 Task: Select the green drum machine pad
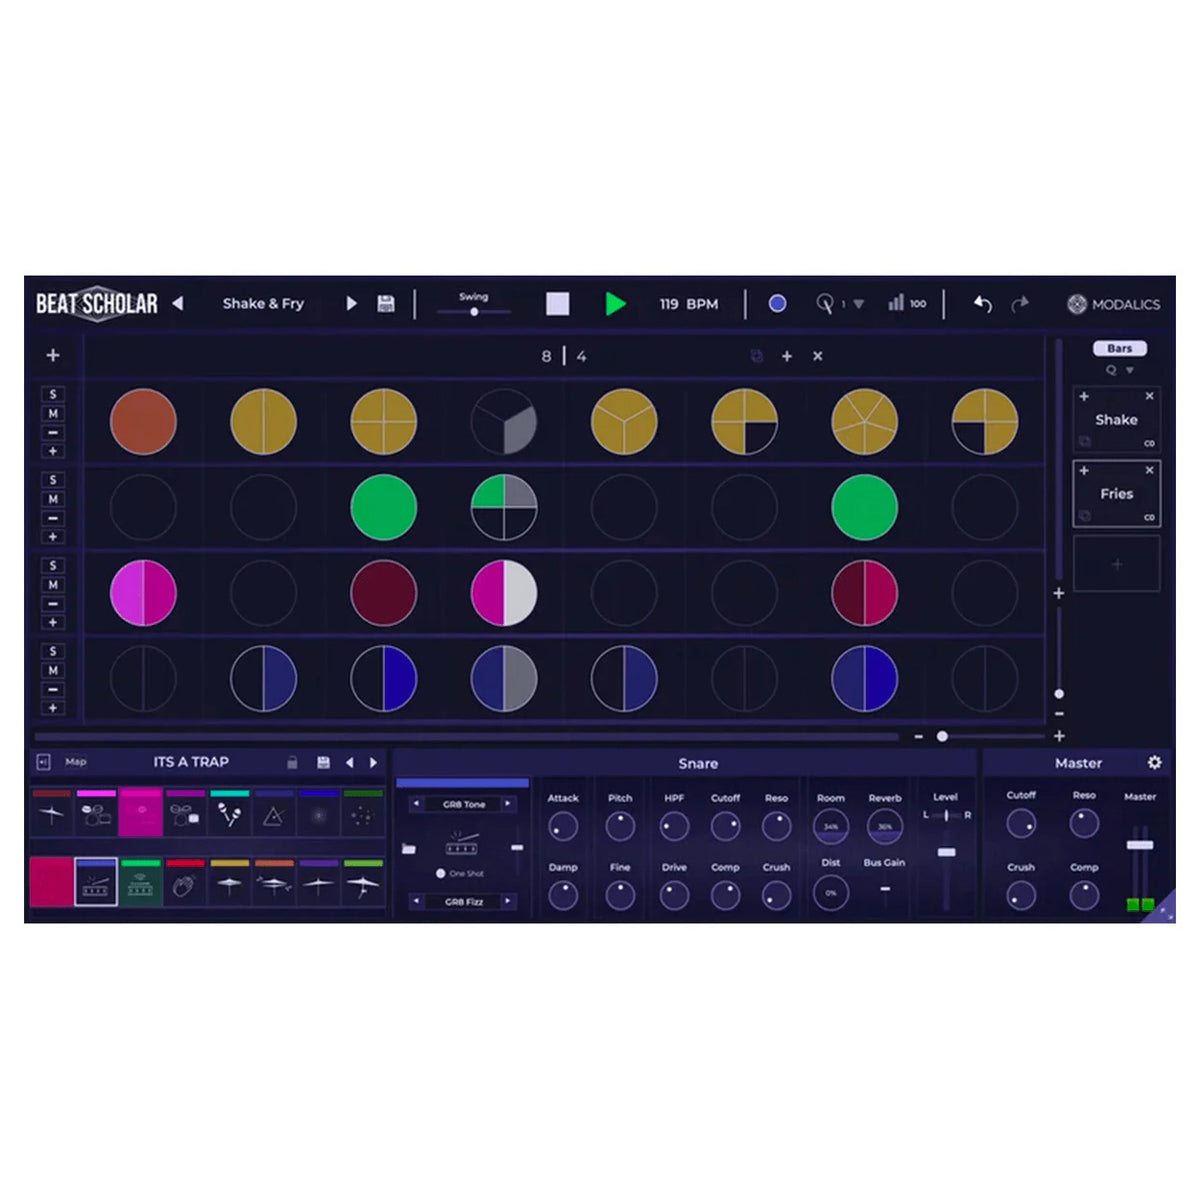(x=141, y=882)
